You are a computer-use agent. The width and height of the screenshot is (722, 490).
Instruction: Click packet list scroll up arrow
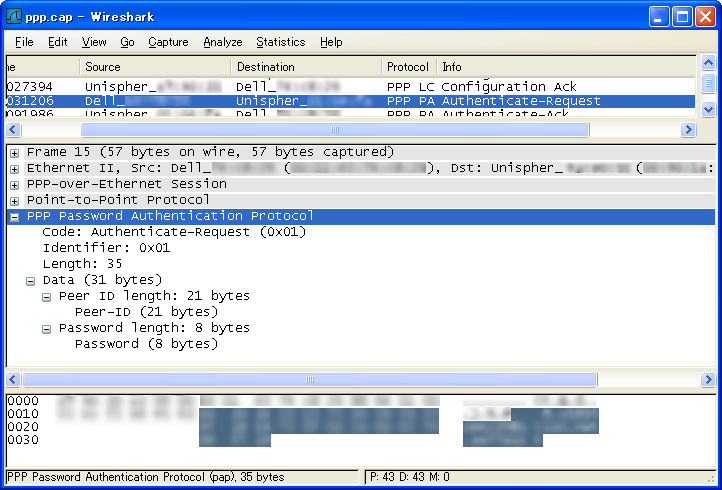coord(708,62)
